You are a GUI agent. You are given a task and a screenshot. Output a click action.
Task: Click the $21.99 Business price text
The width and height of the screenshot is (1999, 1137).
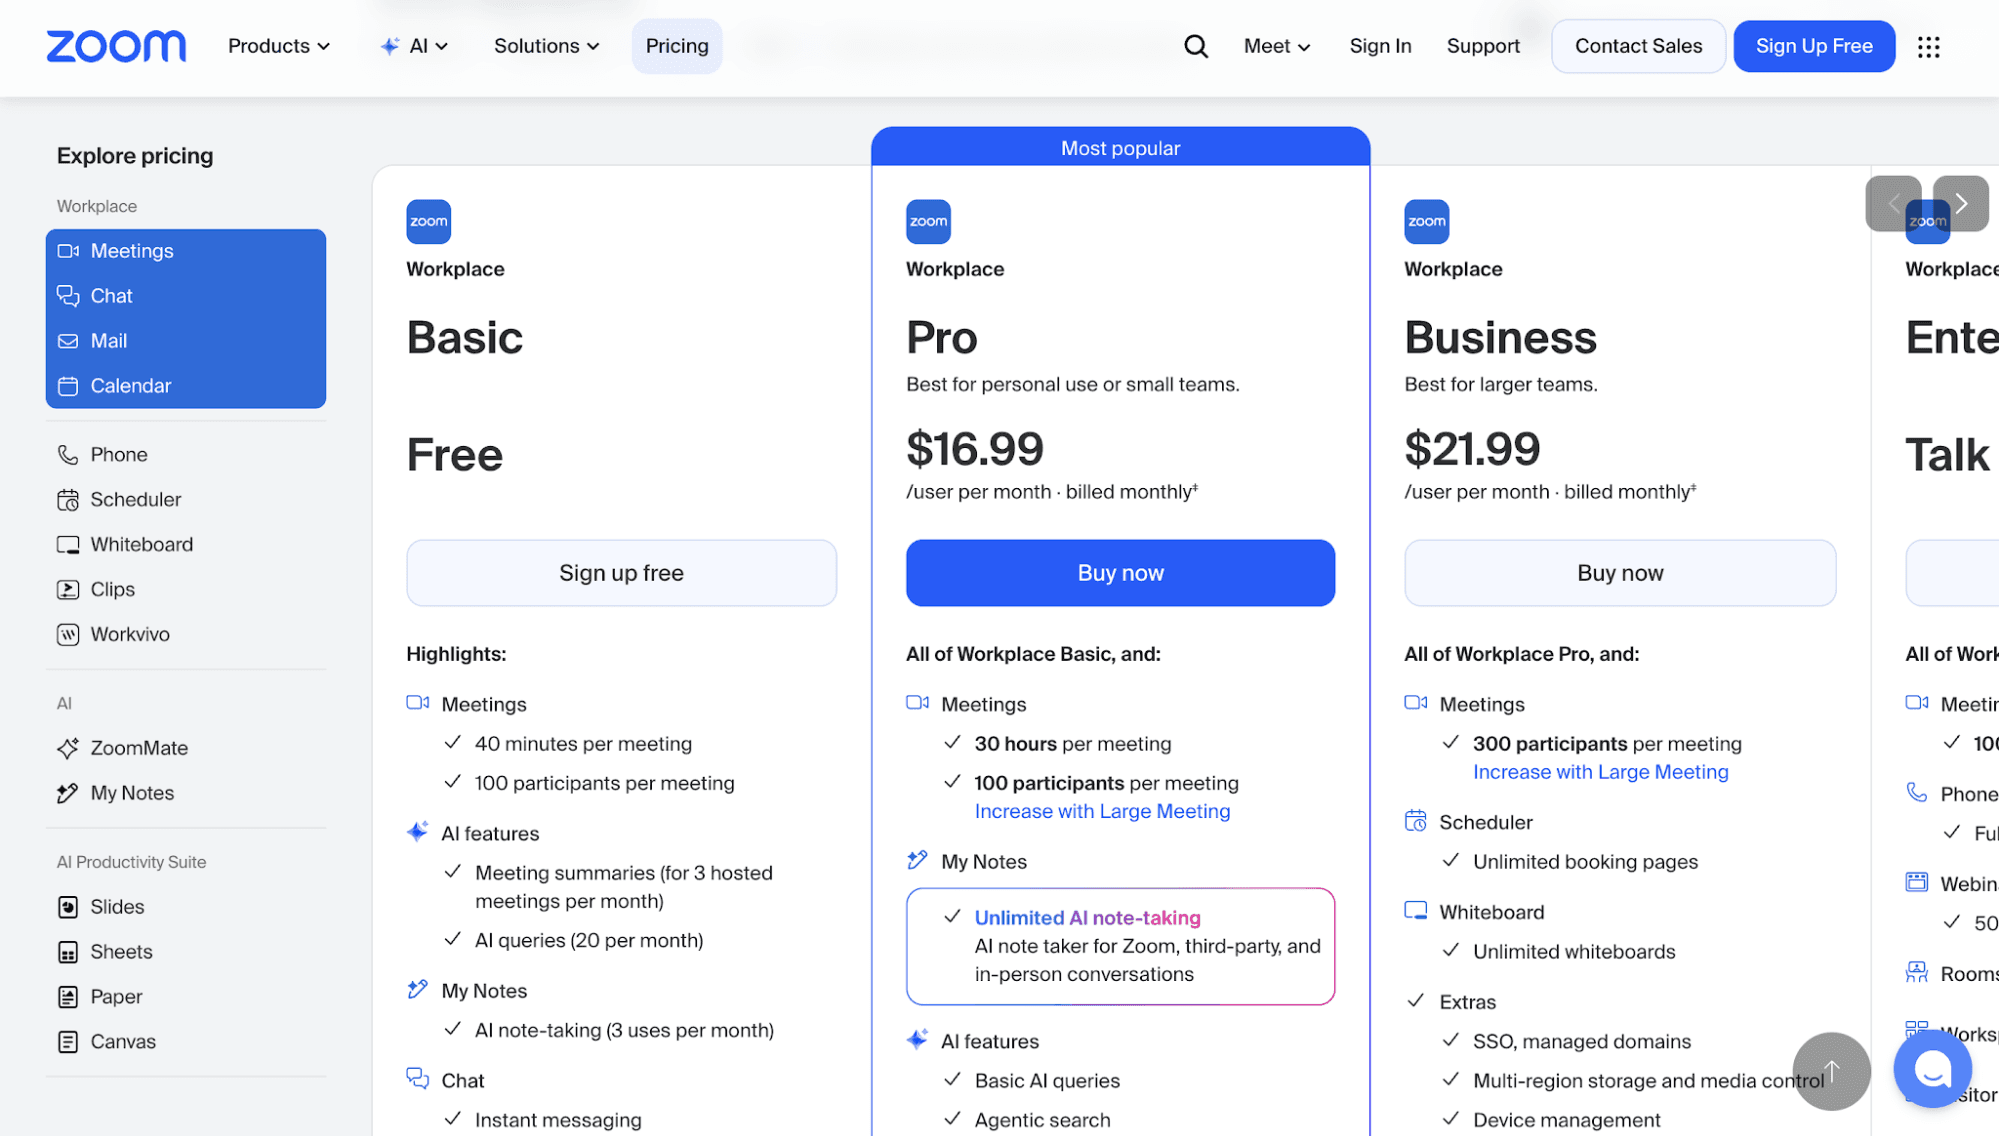tap(1472, 449)
